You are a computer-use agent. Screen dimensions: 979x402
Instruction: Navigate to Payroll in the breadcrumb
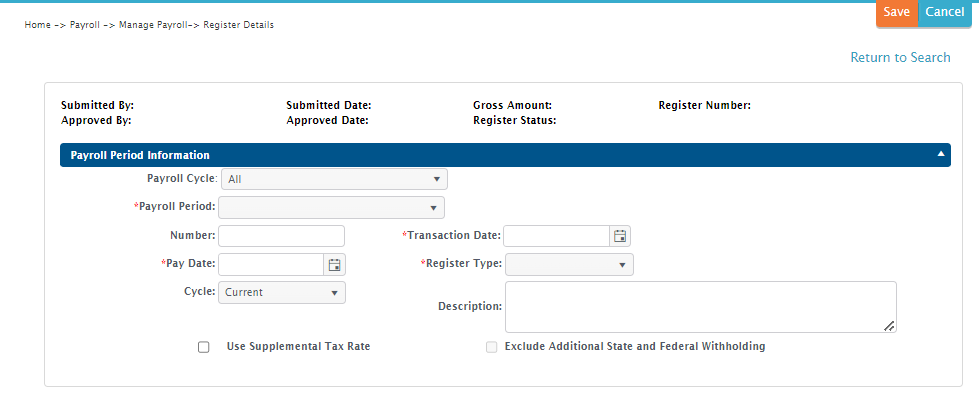85,25
